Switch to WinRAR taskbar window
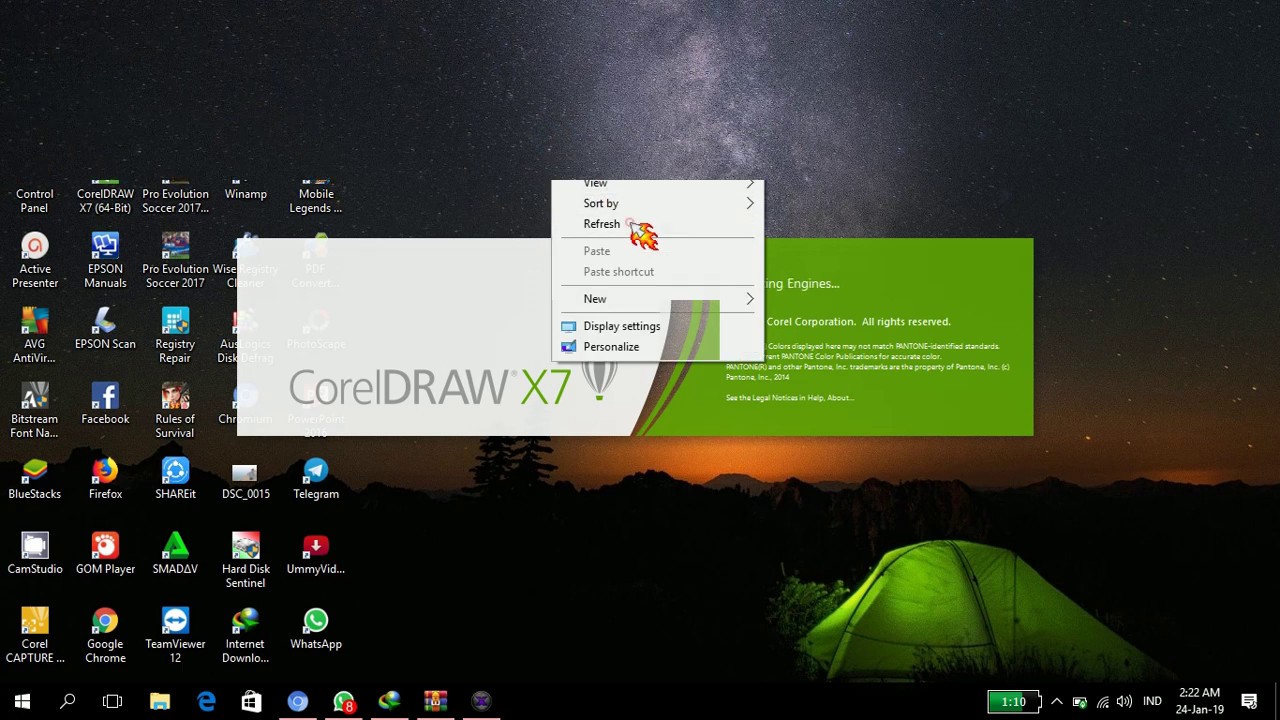The width and height of the screenshot is (1280, 720). point(436,701)
